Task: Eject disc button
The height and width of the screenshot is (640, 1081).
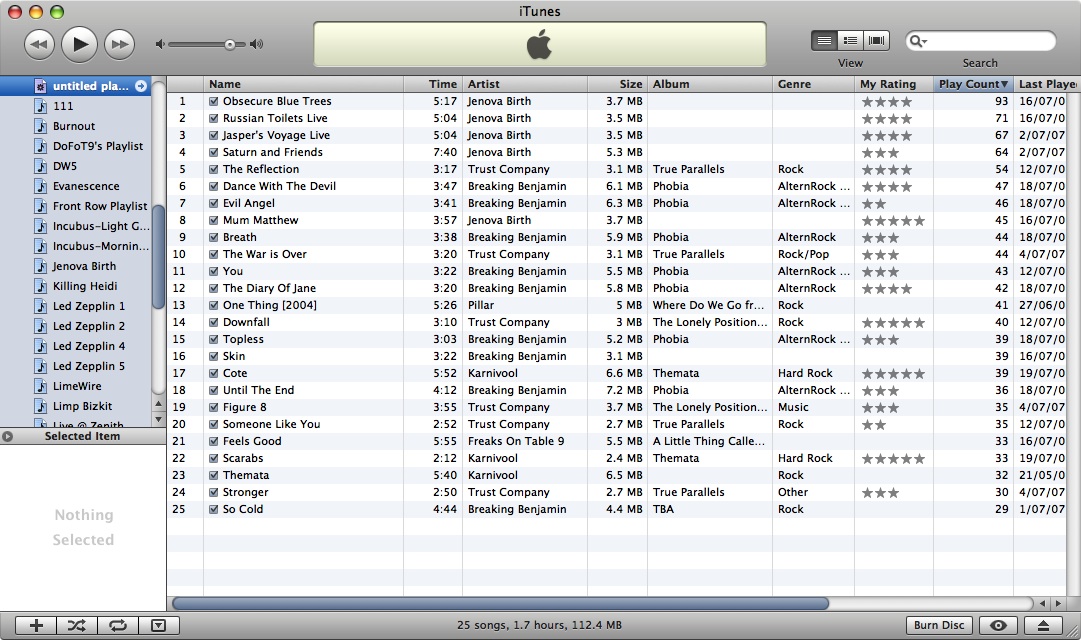Action: click(1043, 625)
